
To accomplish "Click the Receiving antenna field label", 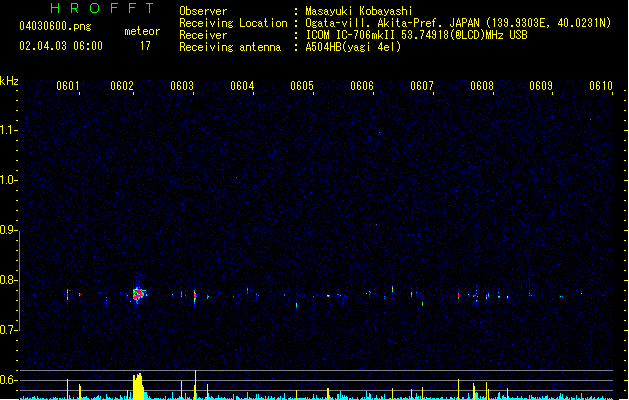I will click(230, 47).
